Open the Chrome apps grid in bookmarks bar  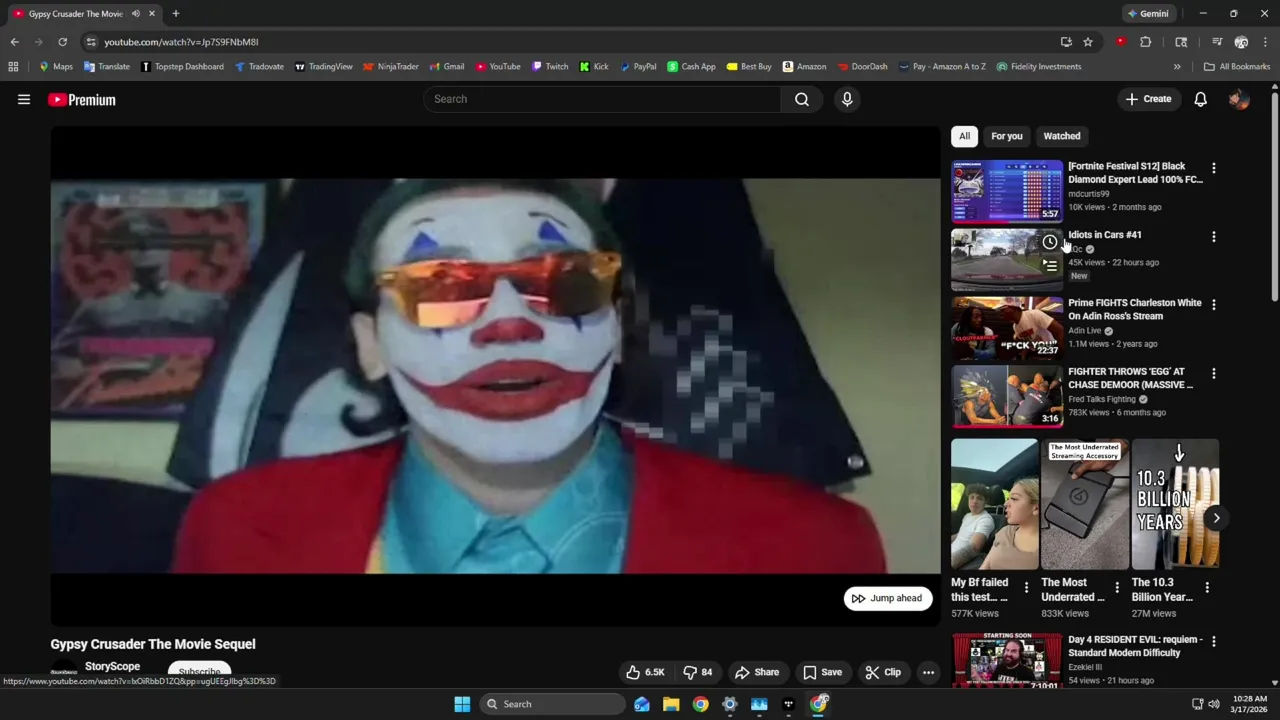pos(13,67)
